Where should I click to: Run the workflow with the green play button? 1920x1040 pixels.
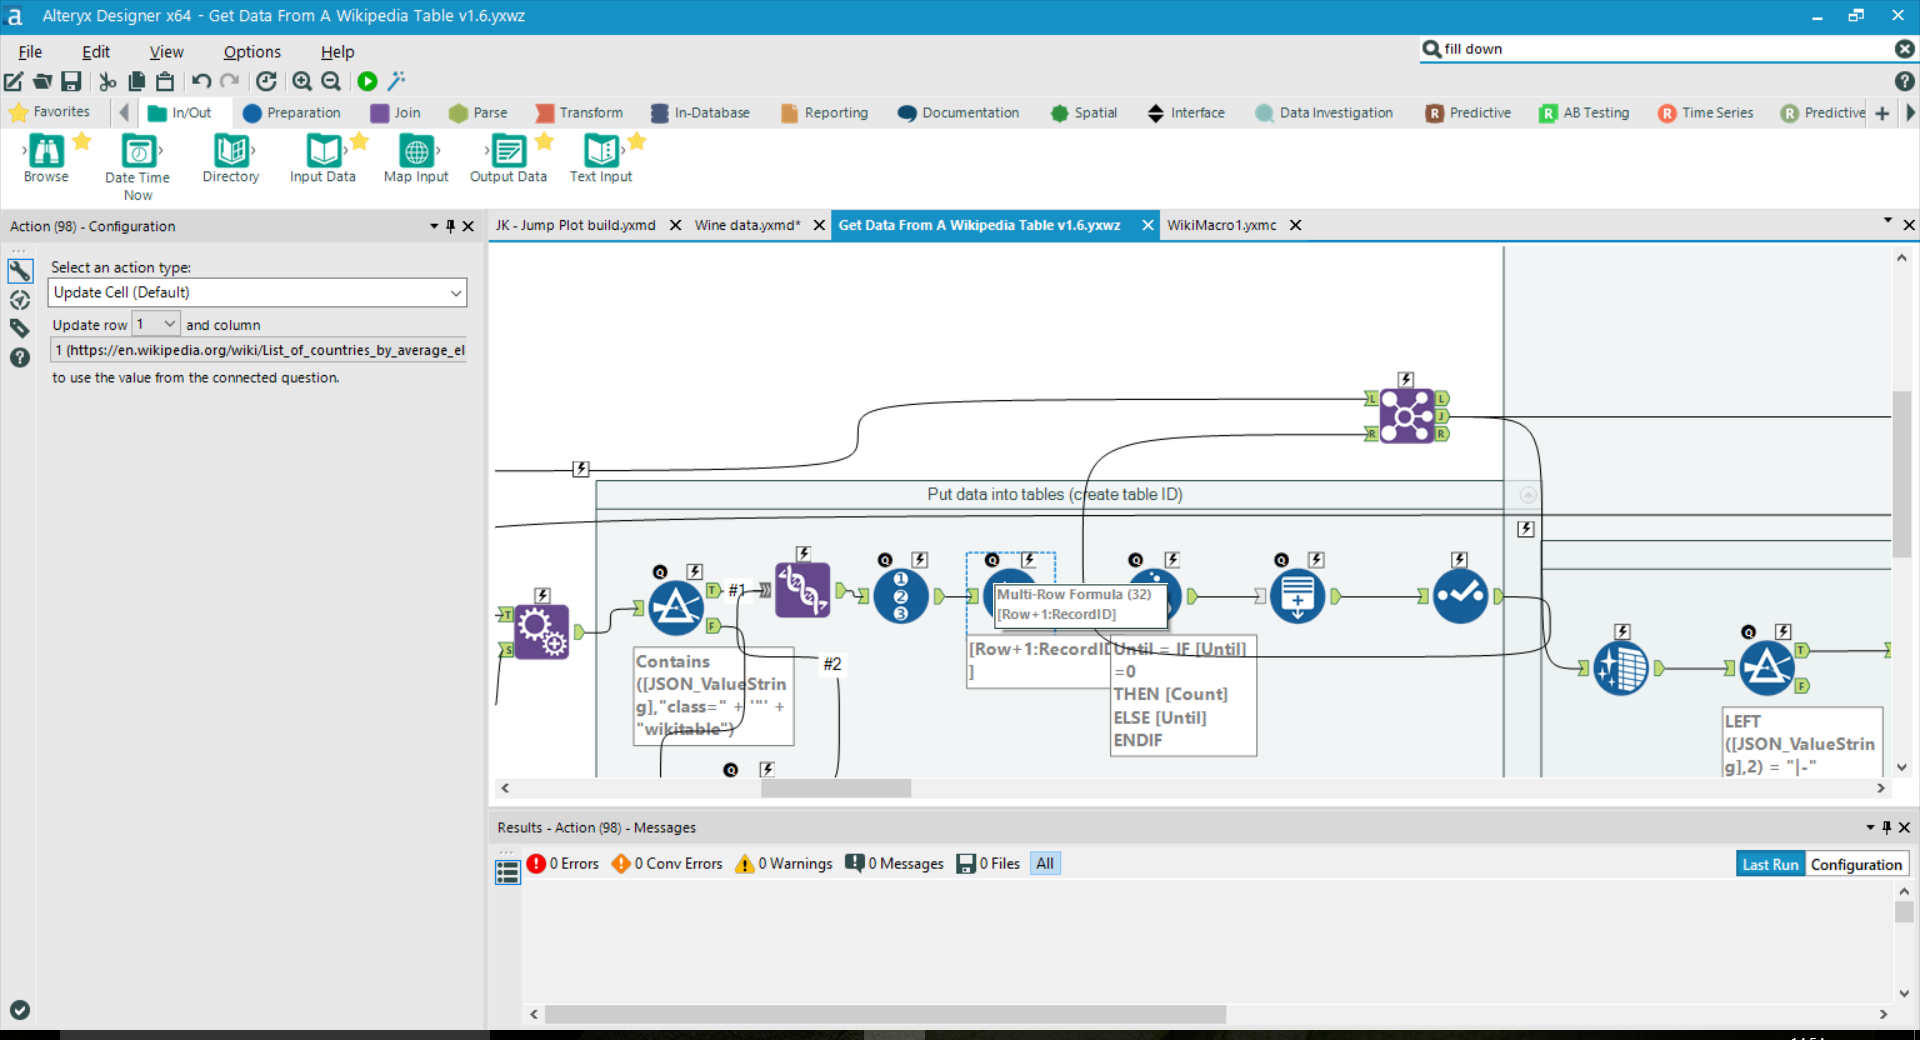pos(367,82)
